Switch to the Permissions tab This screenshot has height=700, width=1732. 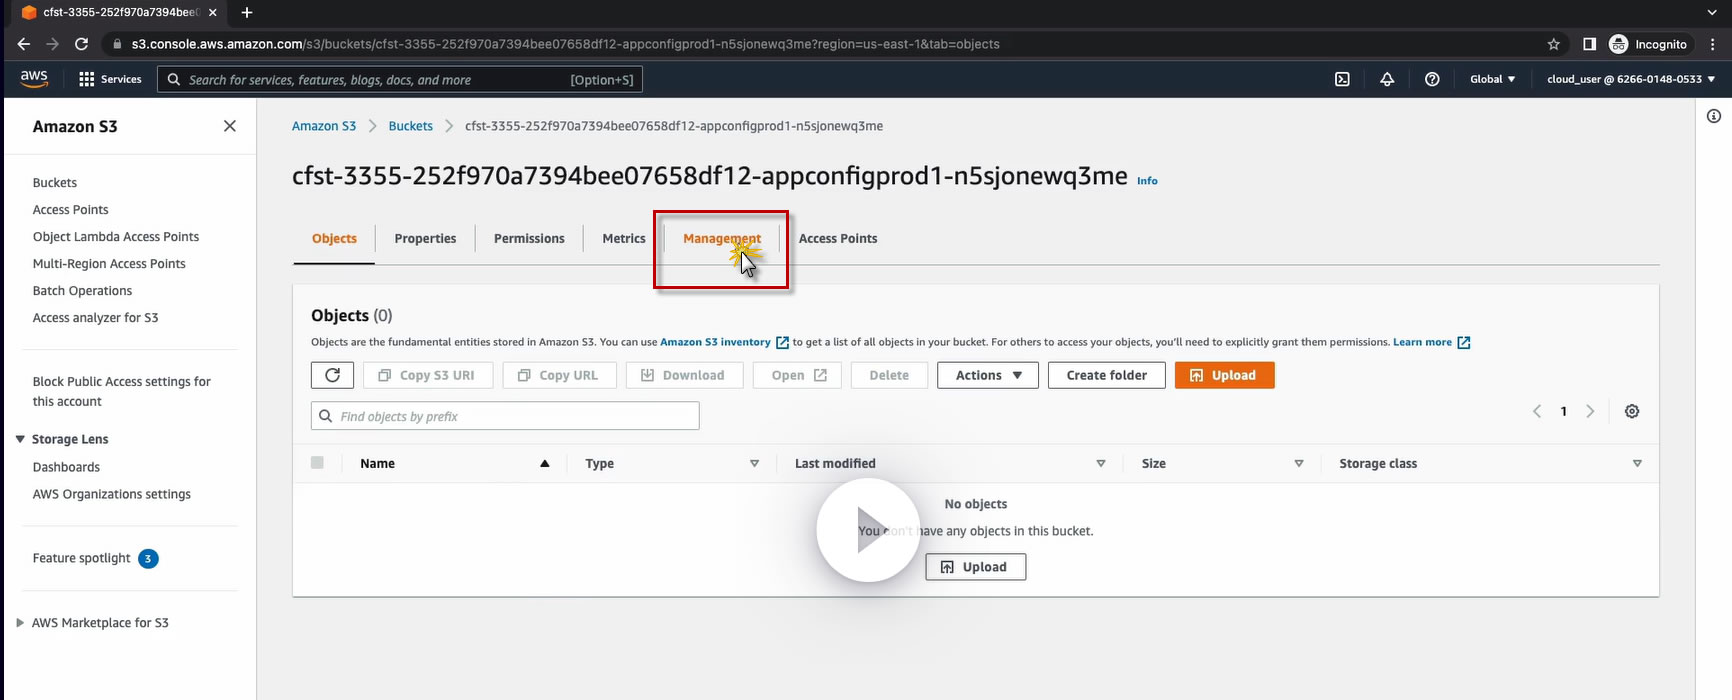click(x=529, y=238)
